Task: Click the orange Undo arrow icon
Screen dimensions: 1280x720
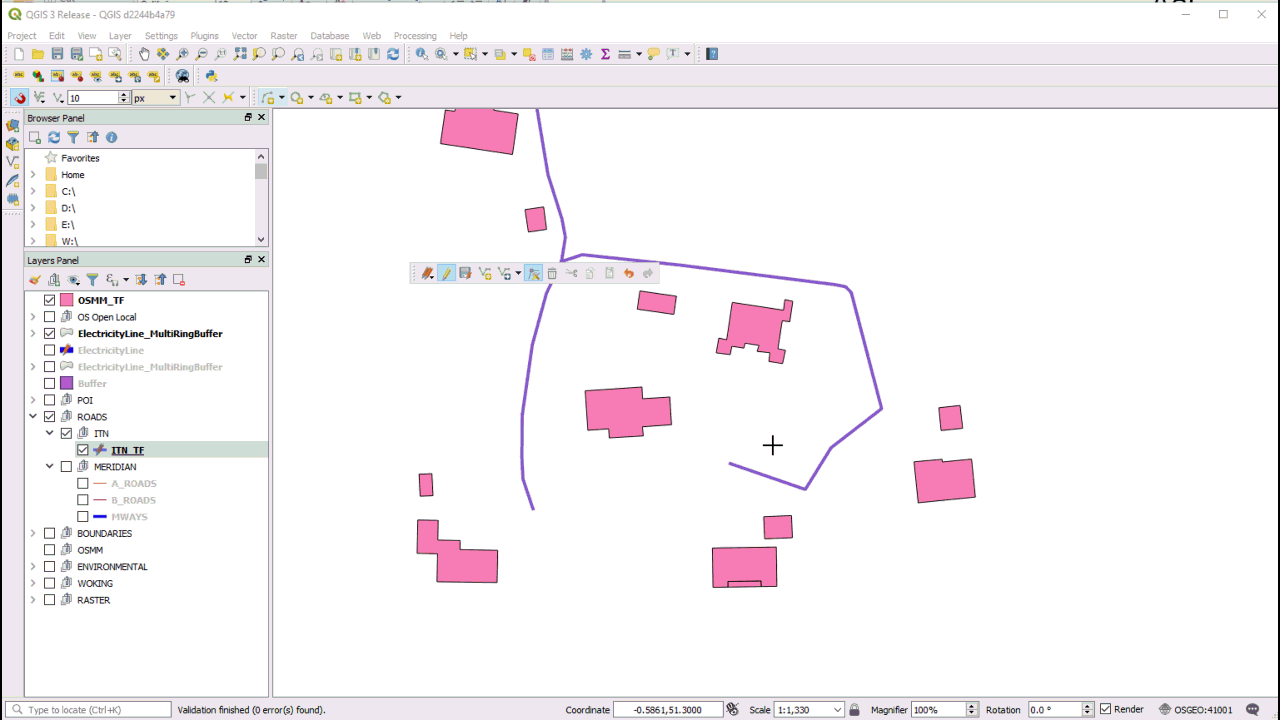Action: tap(628, 273)
